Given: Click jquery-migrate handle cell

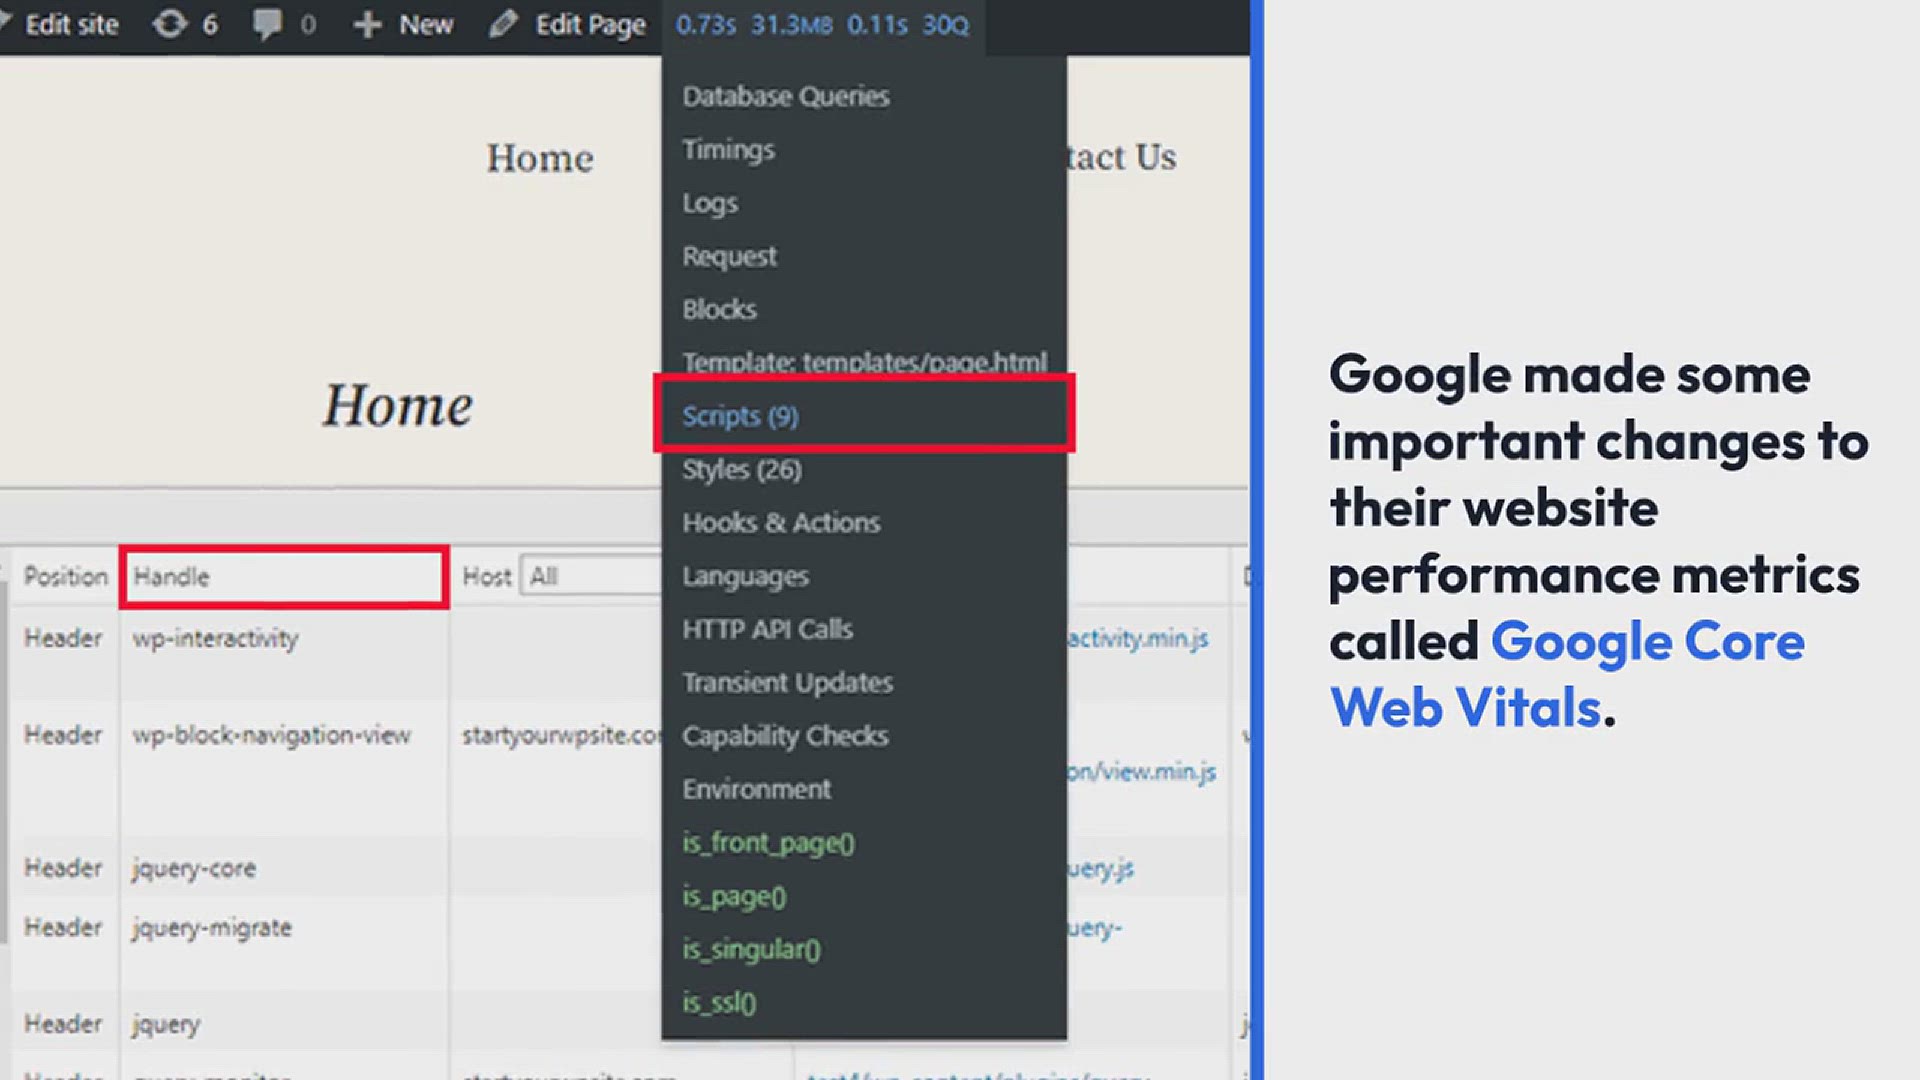Looking at the screenshot, I should tap(212, 928).
